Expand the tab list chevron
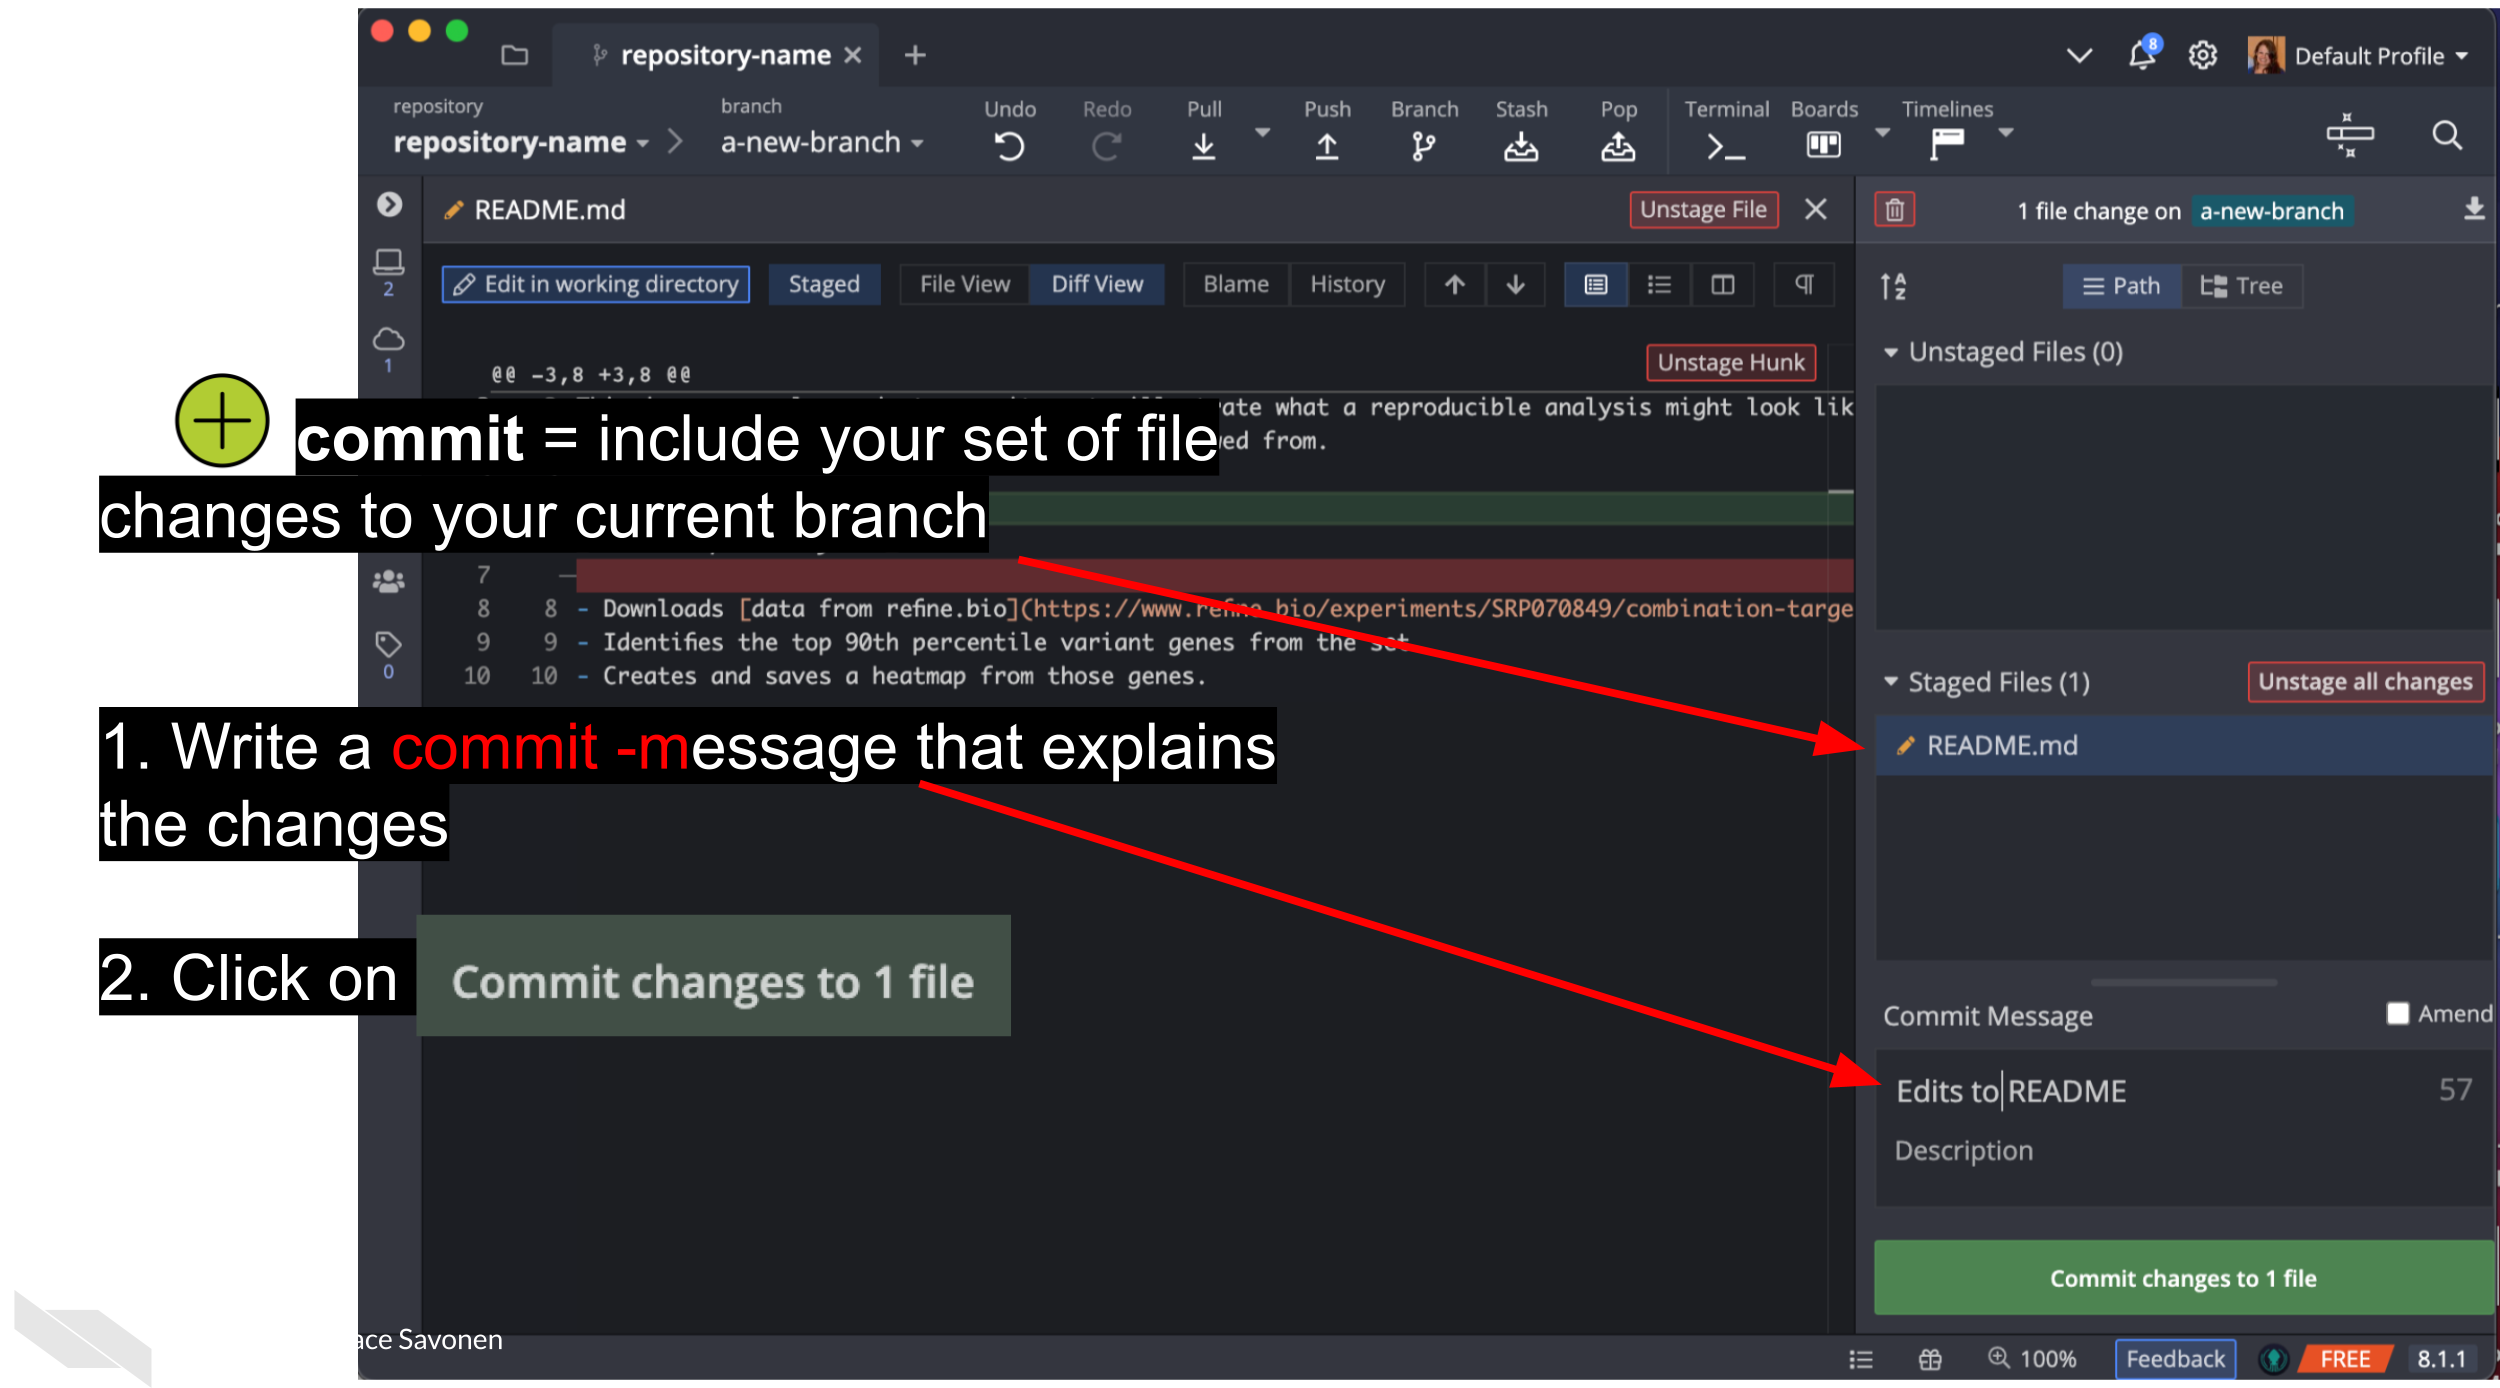2500x1388 pixels. pos(2079,55)
